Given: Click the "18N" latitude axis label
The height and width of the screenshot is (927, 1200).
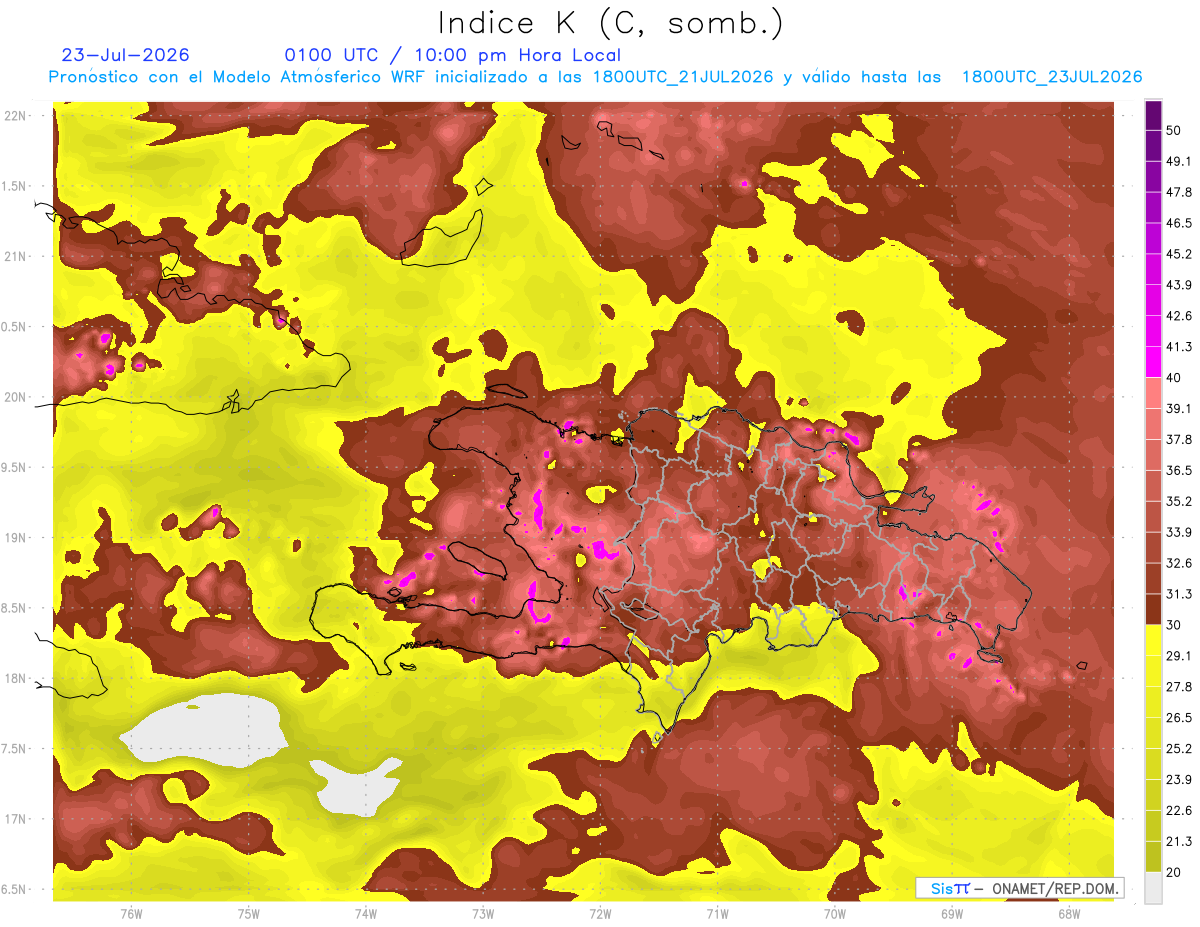Looking at the screenshot, I should point(14,679).
